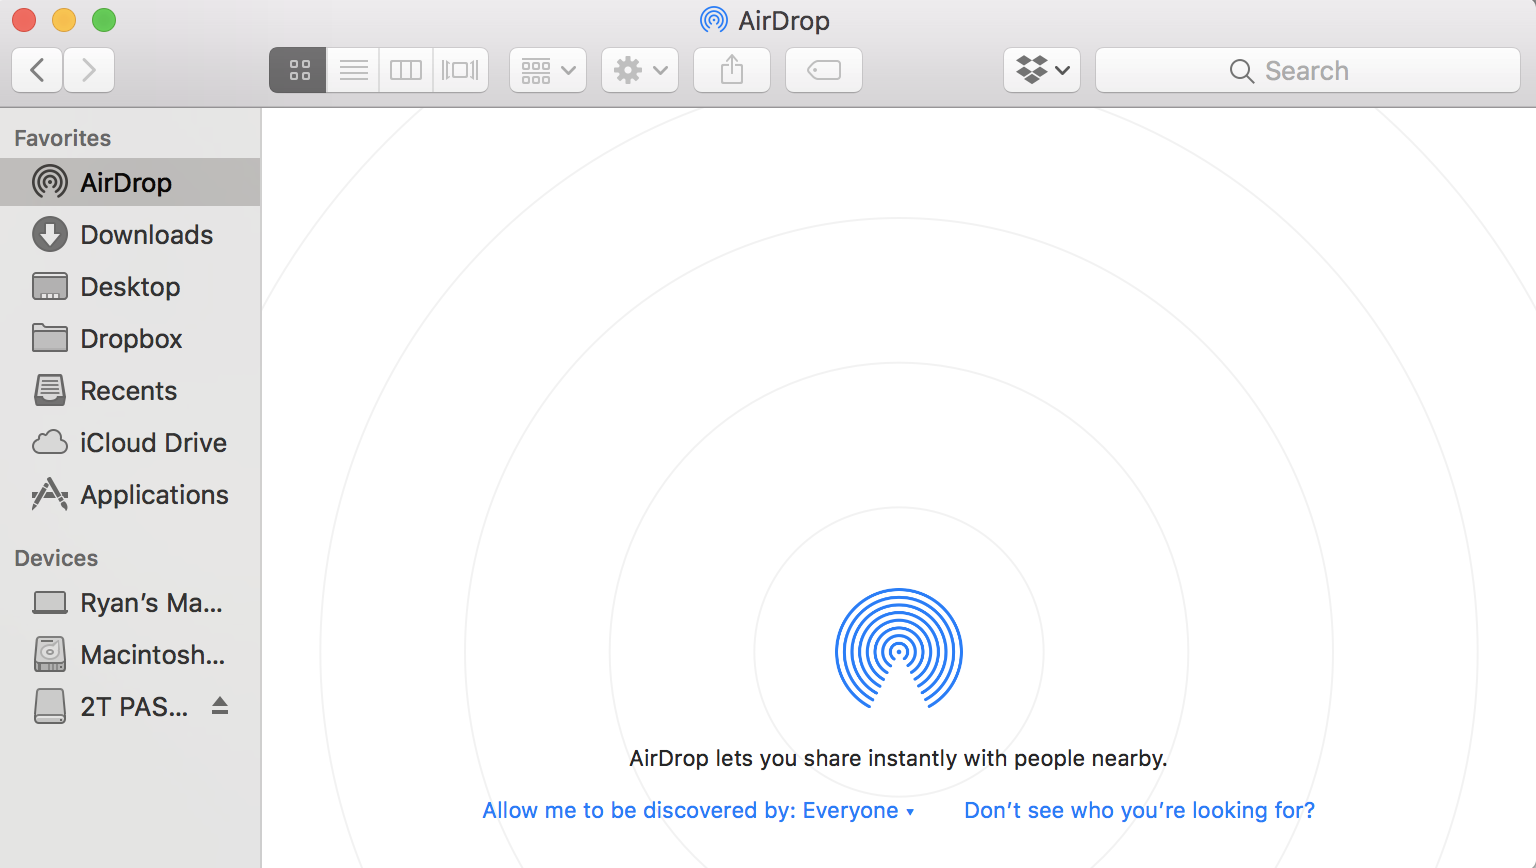
Task: Open the 'Allow me to be discovered by' dropdown
Action: 698,810
